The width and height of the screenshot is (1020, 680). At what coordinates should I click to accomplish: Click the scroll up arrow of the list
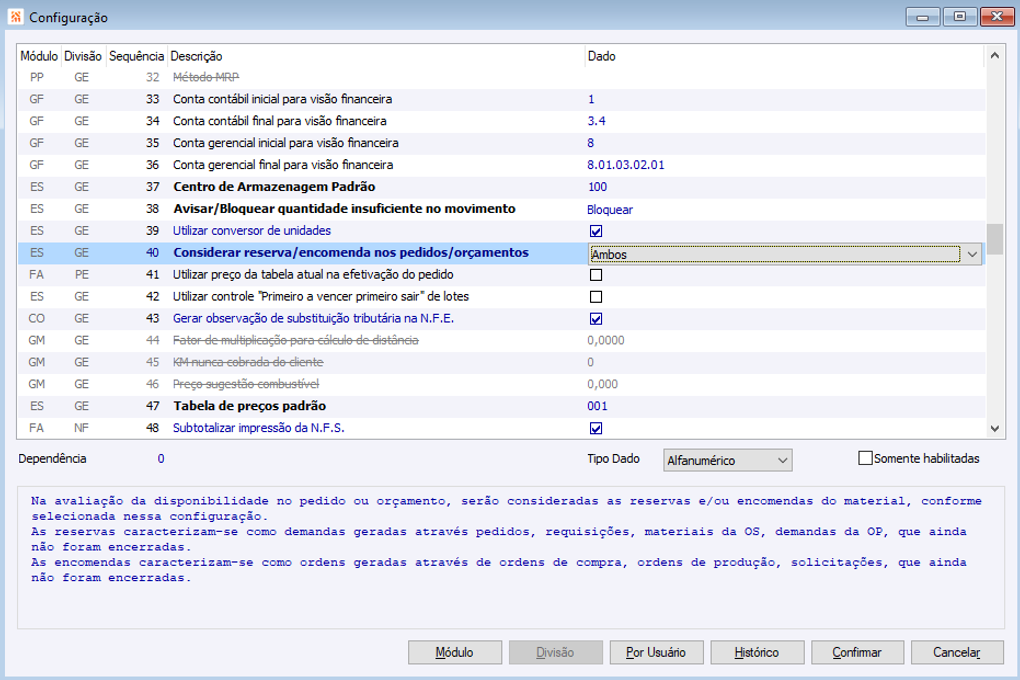995,56
